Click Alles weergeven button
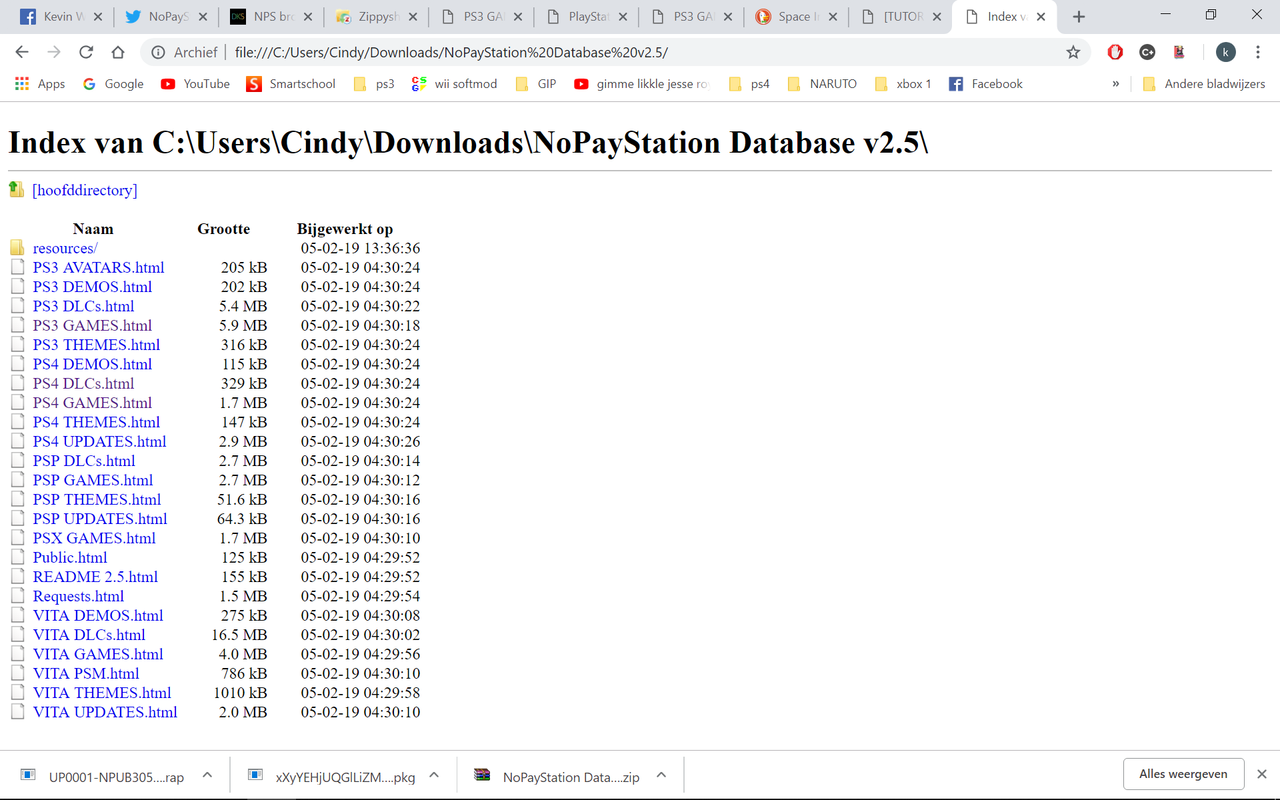The width and height of the screenshot is (1280, 800). pyautogui.click(x=1183, y=774)
